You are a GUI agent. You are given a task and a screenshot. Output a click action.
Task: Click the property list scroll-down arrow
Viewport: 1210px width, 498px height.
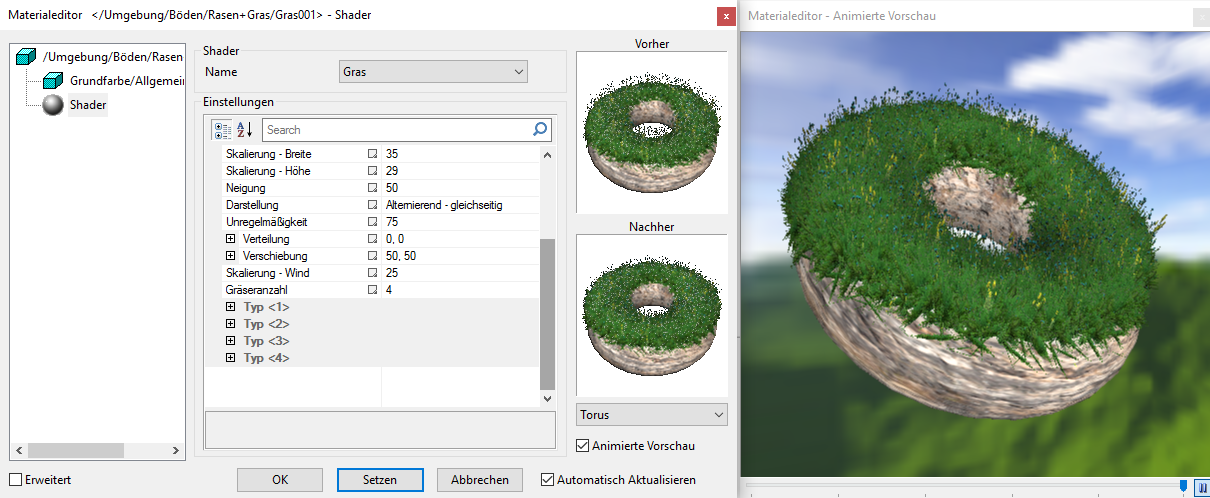(547, 398)
